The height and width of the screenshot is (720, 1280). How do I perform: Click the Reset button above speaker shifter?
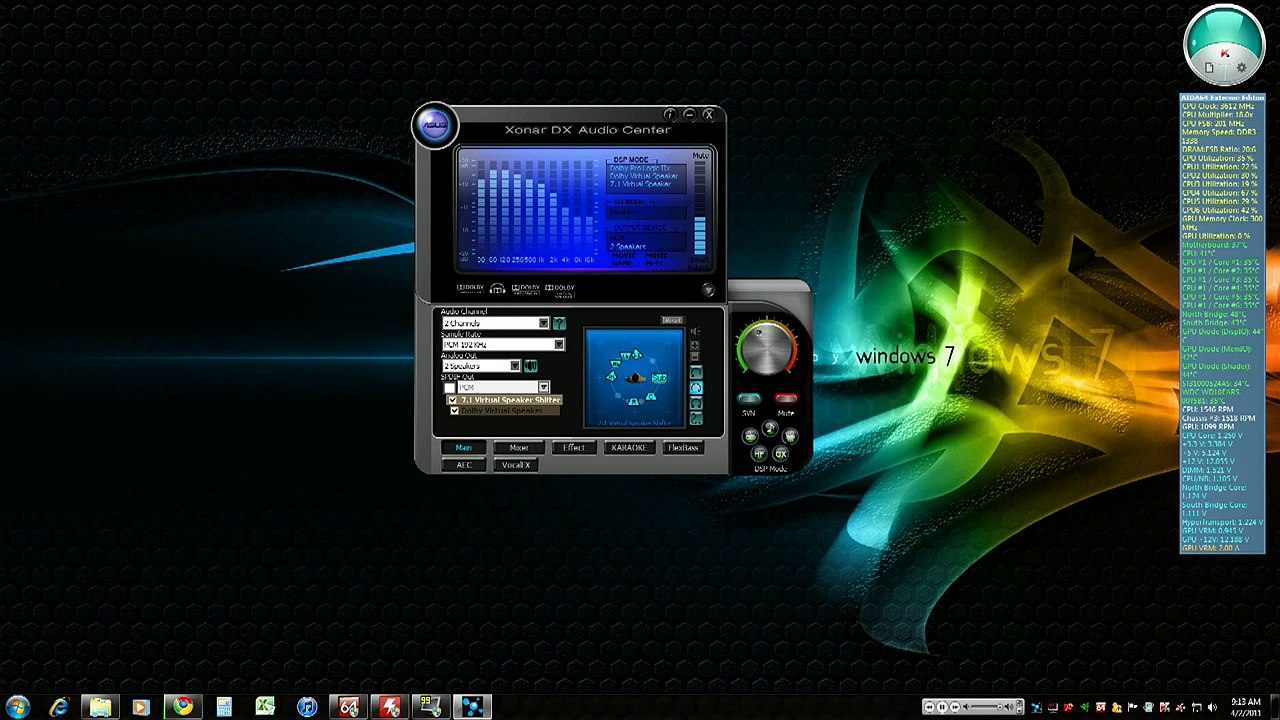(671, 321)
